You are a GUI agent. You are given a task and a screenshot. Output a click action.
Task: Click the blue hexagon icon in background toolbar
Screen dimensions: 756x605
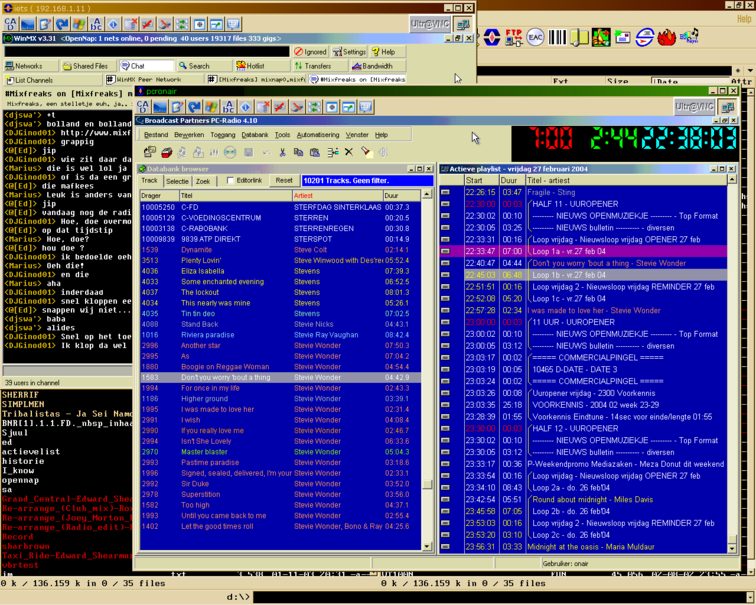coord(492,37)
